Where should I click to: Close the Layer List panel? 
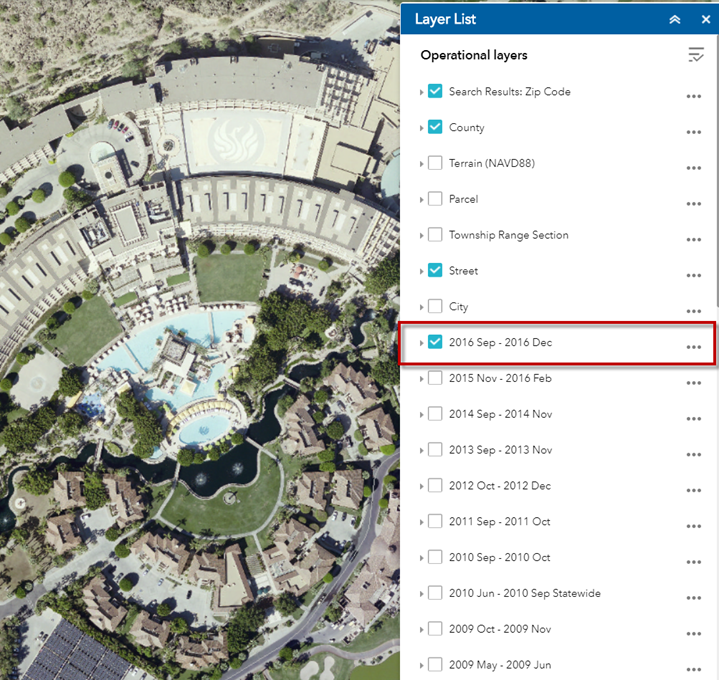pos(705,20)
